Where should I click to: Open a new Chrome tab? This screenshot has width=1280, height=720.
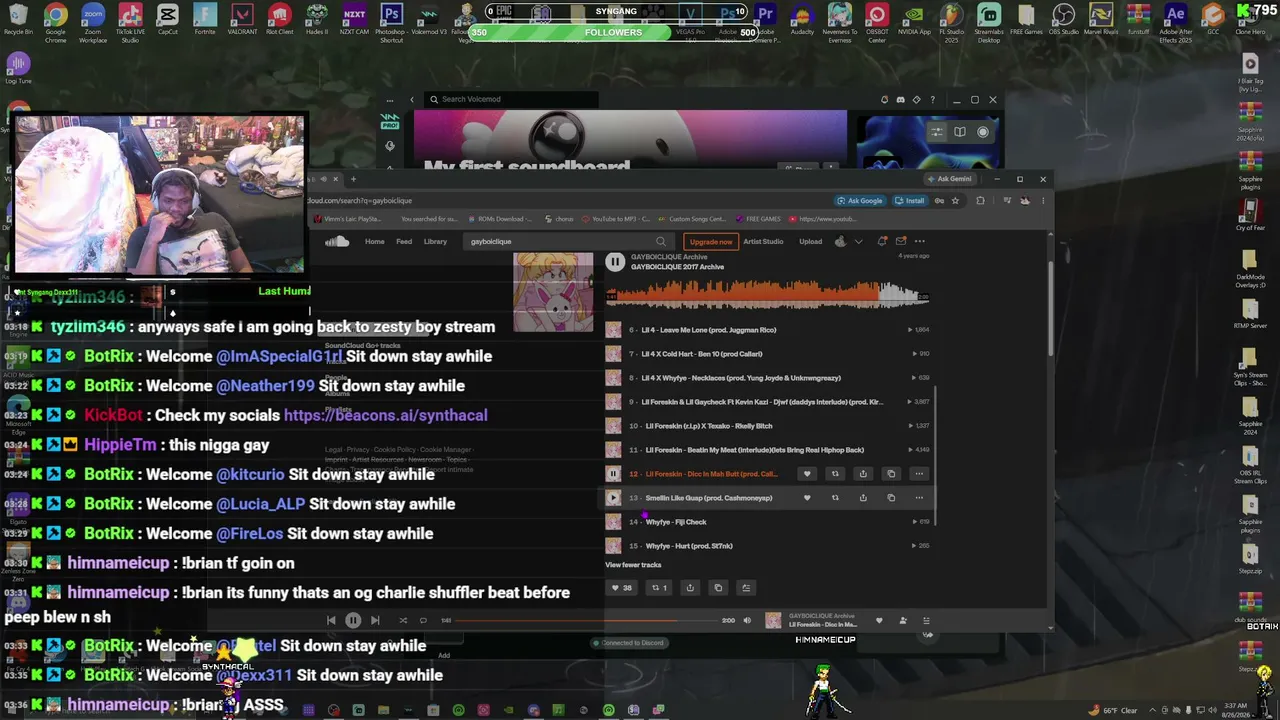(353, 179)
